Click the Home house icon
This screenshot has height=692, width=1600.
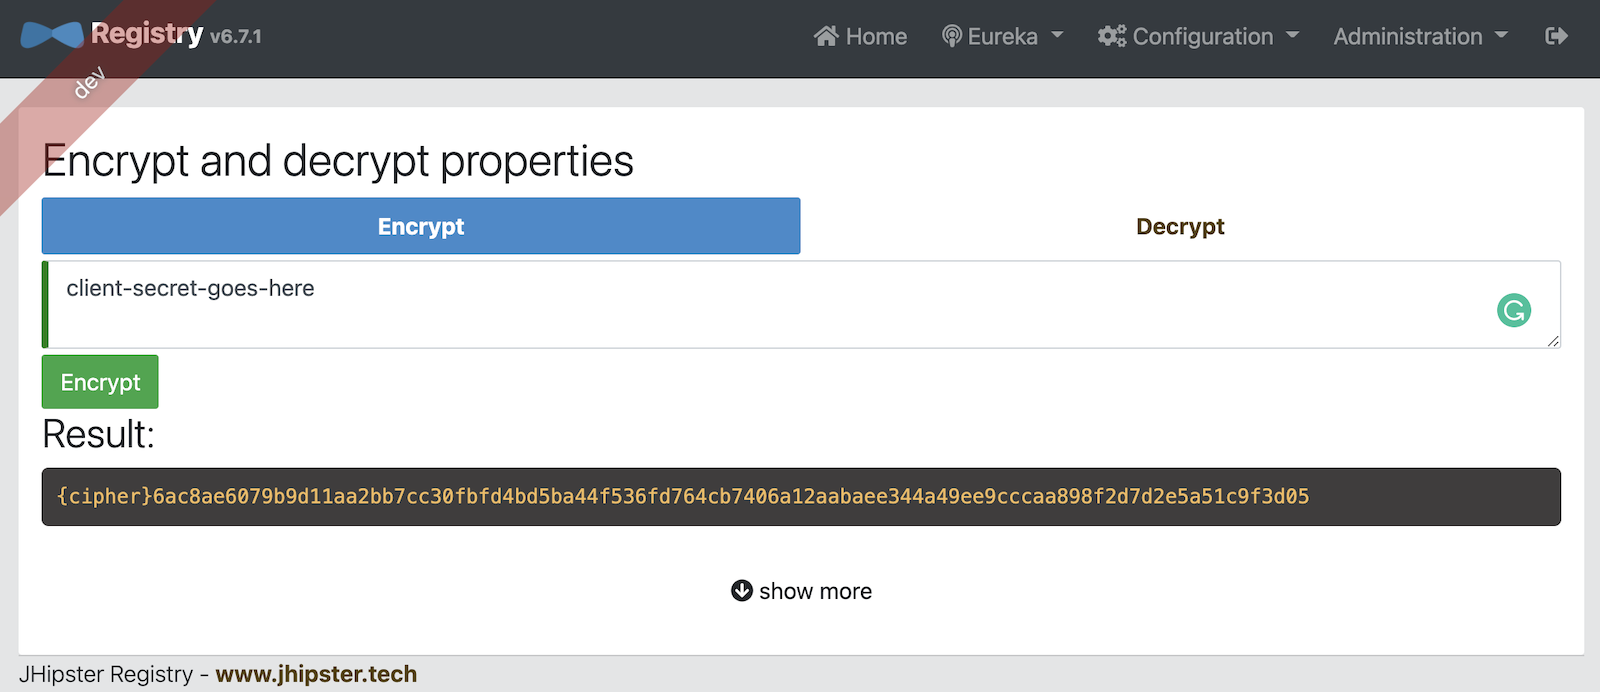[826, 37]
